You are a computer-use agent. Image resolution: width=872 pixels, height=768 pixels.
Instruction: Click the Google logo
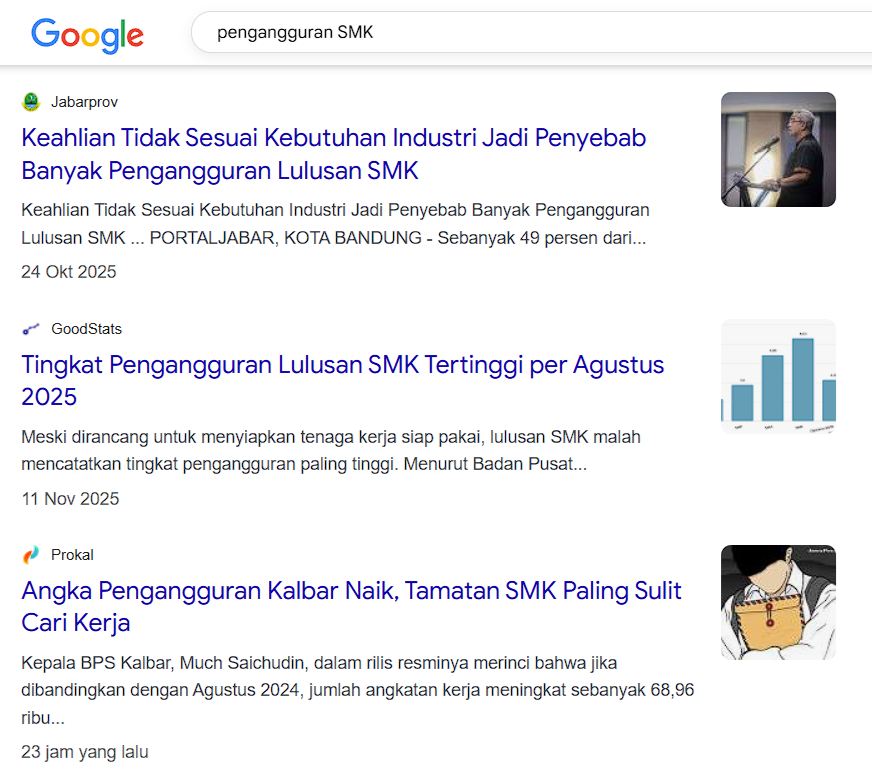click(x=87, y=35)
